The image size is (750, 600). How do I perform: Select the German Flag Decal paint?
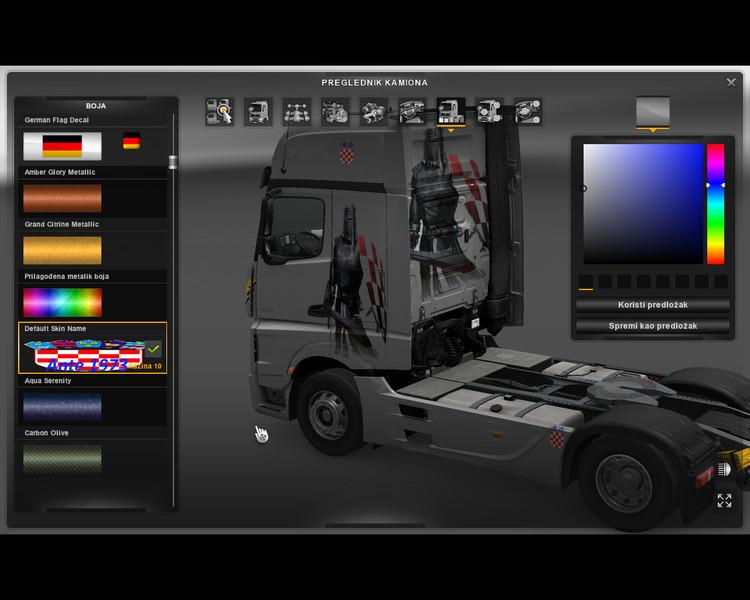[62, 147]
